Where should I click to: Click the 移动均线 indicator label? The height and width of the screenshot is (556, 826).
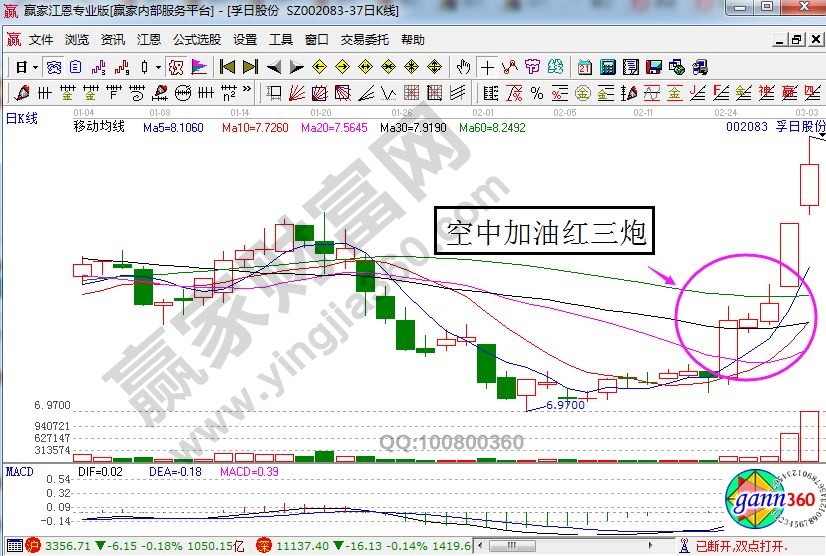[x=99, y=128]
